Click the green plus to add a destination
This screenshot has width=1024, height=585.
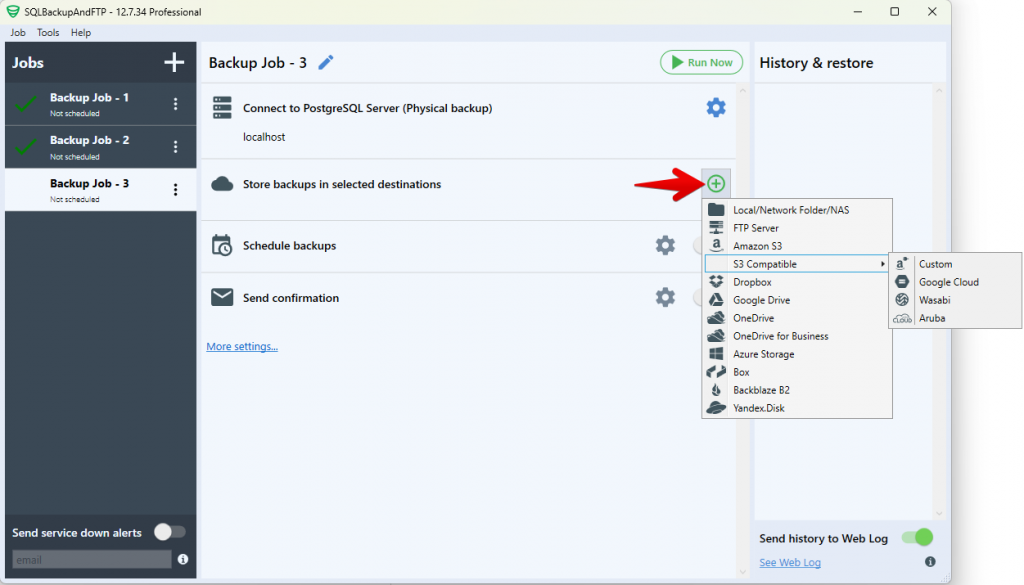[716, 183]
